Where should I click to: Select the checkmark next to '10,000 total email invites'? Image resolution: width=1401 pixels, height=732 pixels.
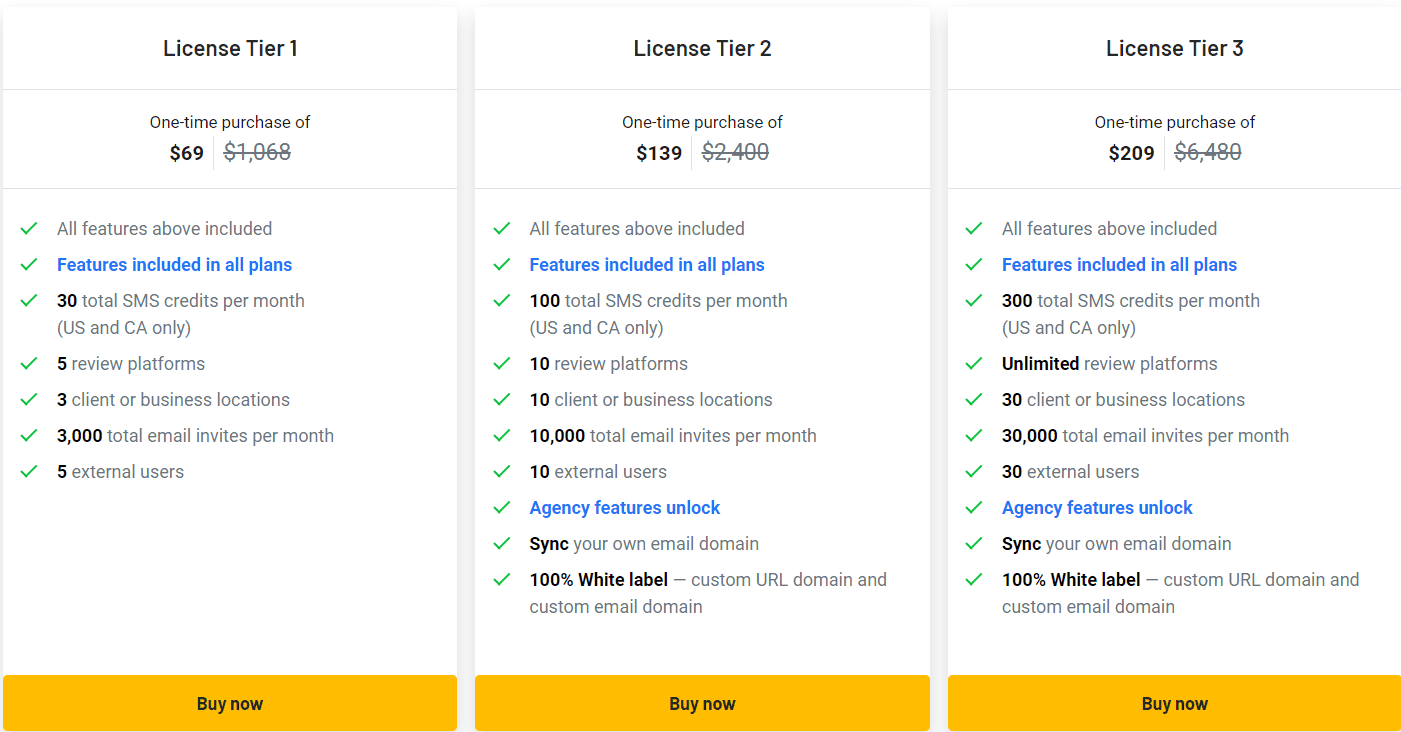[502, 435]
